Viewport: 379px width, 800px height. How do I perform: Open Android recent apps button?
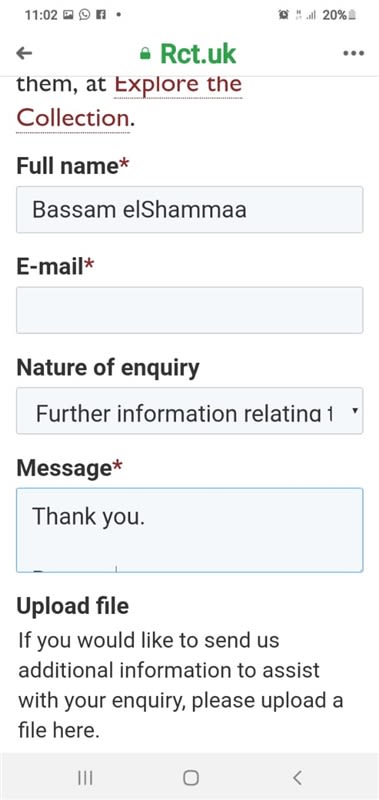[85, 778]
